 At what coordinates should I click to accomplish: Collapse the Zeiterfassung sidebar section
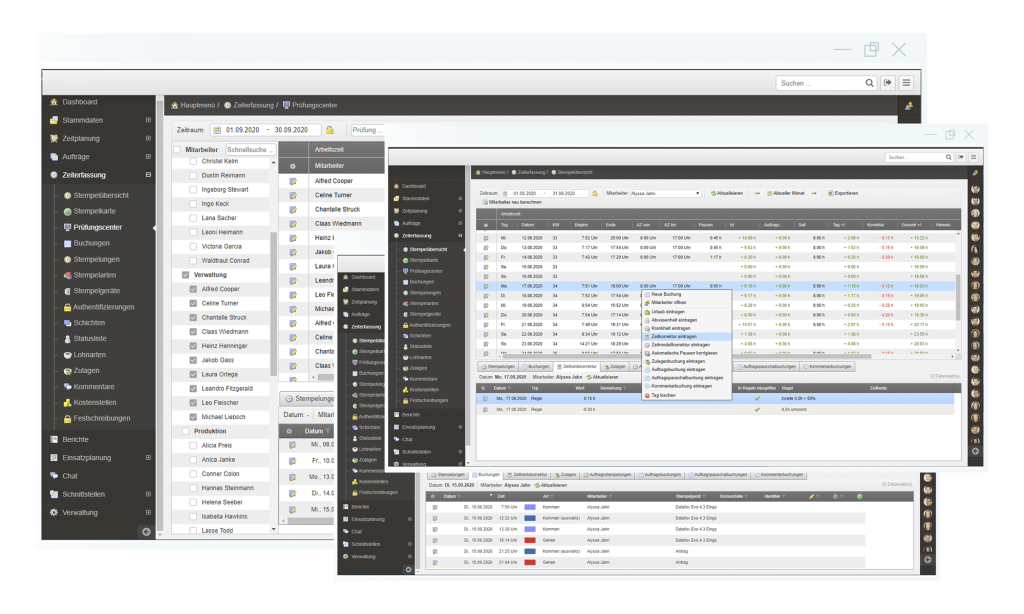tap(148, 175)
